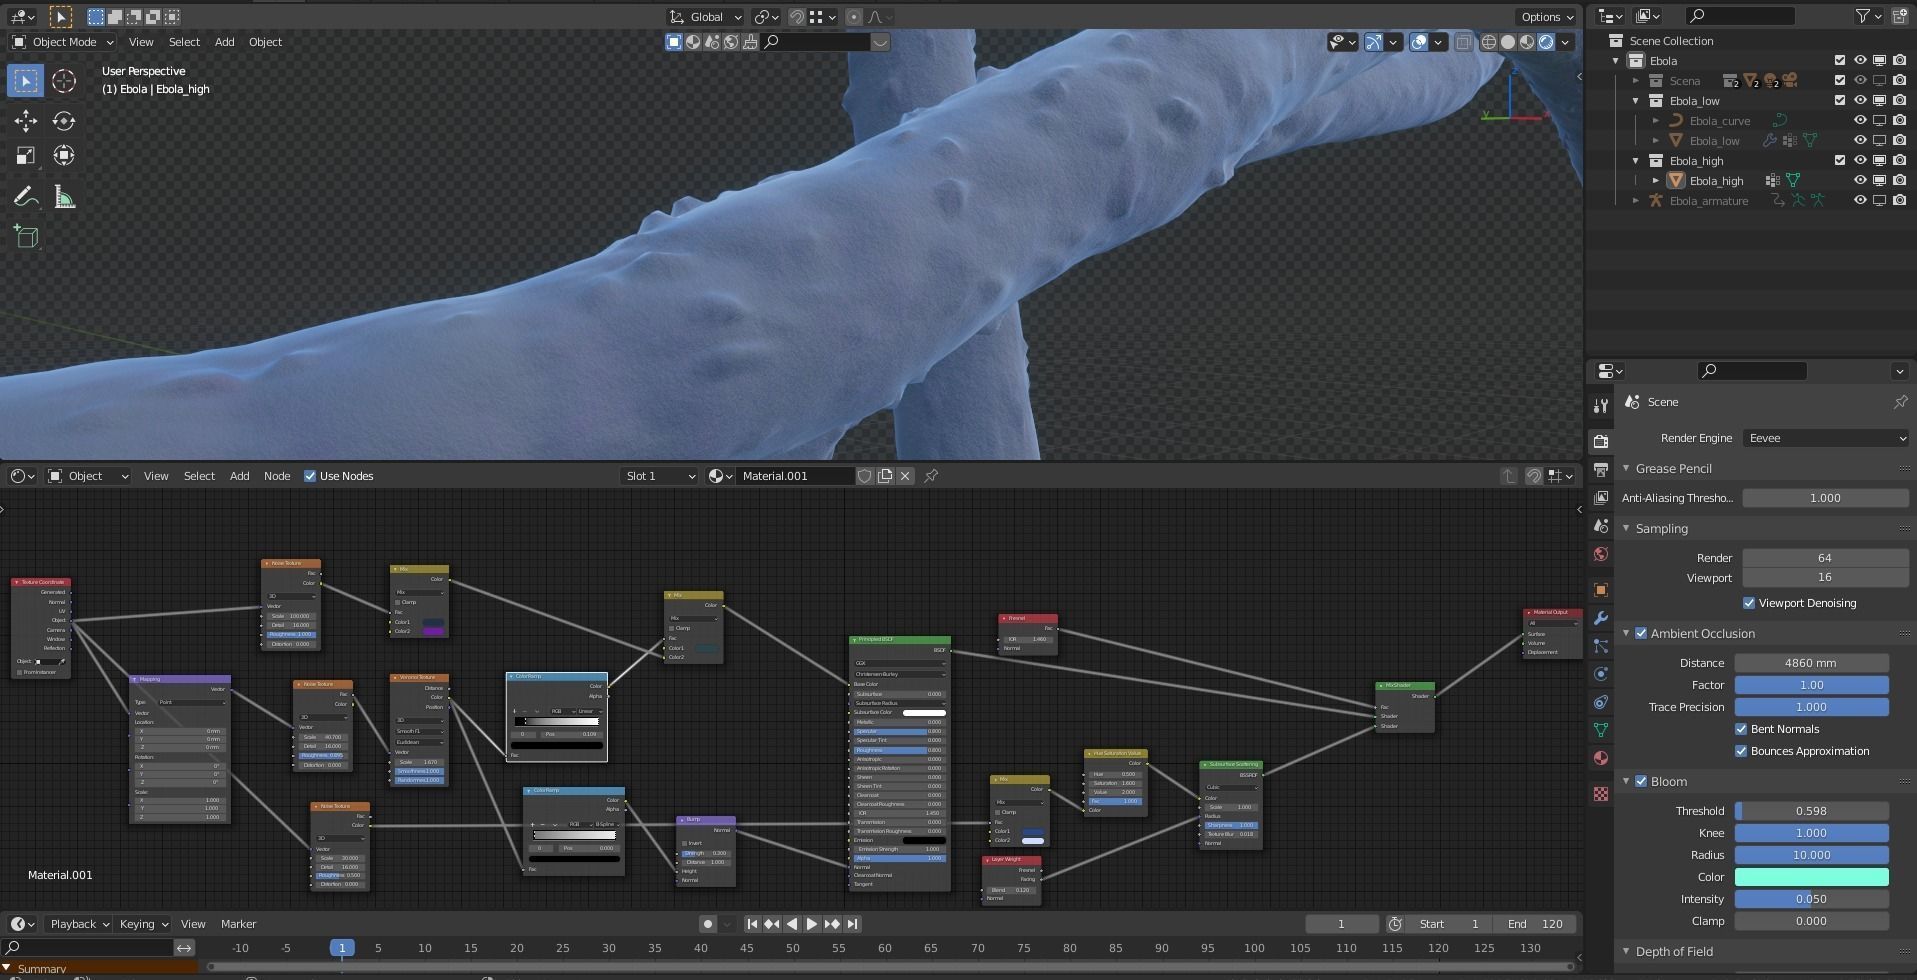Create new material copy button

(x=885, y=476)
